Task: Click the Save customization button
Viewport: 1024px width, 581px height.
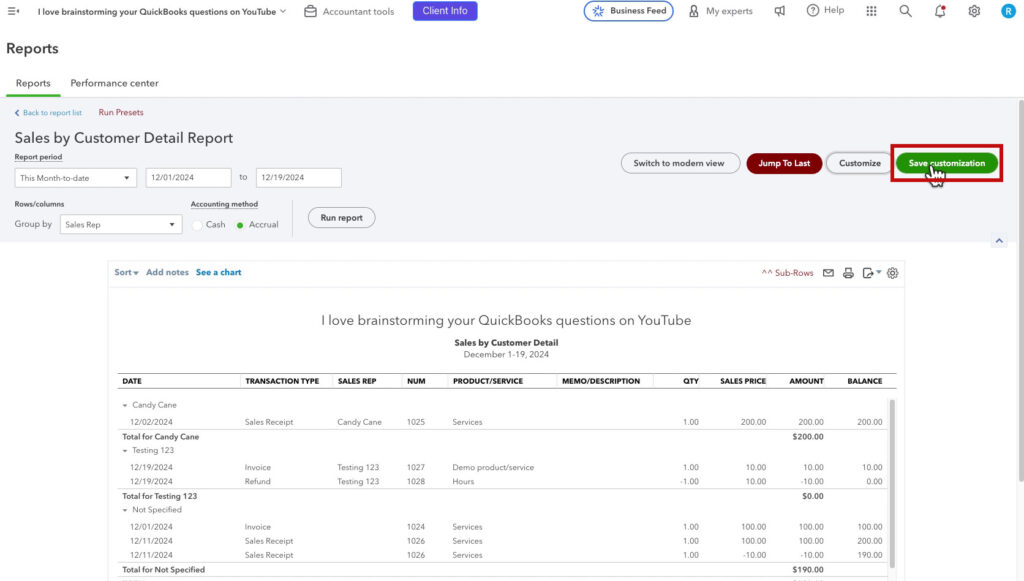Action: tap(945, 162)
